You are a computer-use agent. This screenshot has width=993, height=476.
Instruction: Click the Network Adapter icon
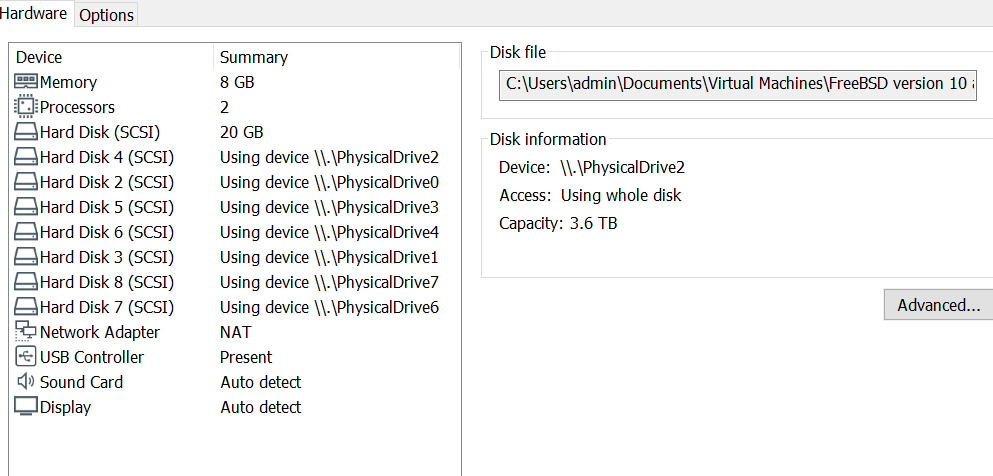26,332
